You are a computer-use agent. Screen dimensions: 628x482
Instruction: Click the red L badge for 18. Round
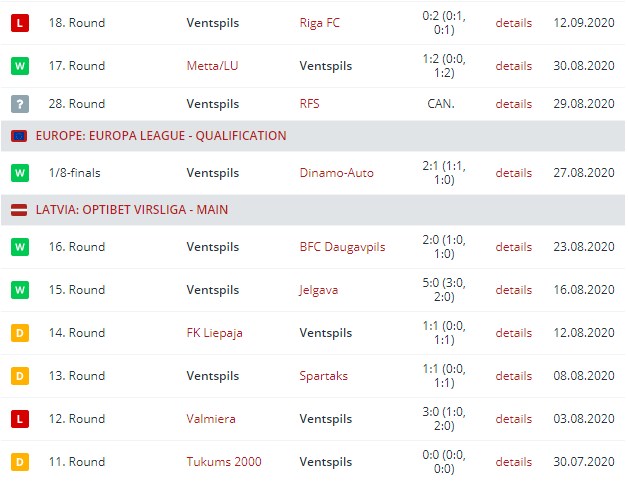pos(18,23)
